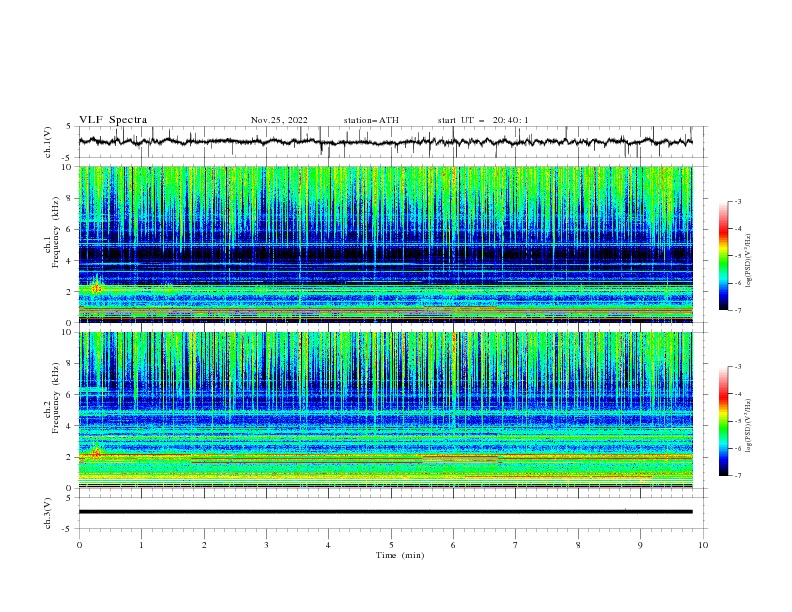Click time-axis tick label "1"
The image size is (792, 612).
(141, 545)
